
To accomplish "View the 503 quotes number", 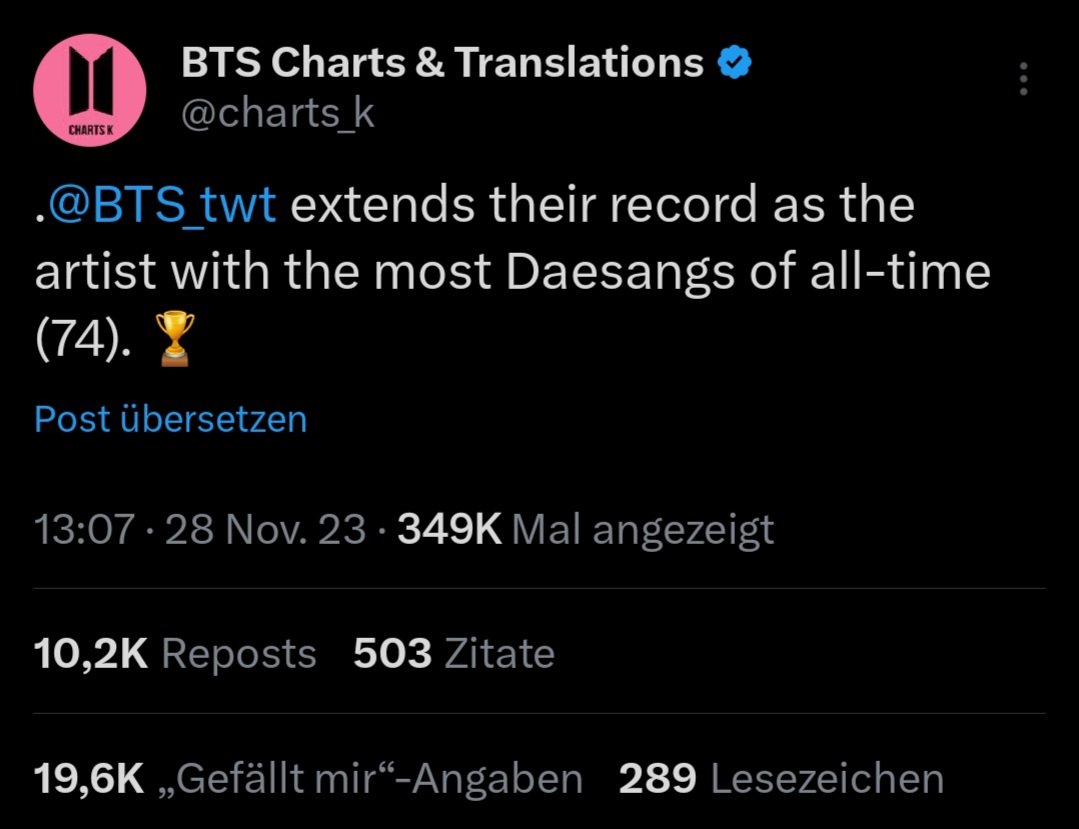I will coord(392,654).
